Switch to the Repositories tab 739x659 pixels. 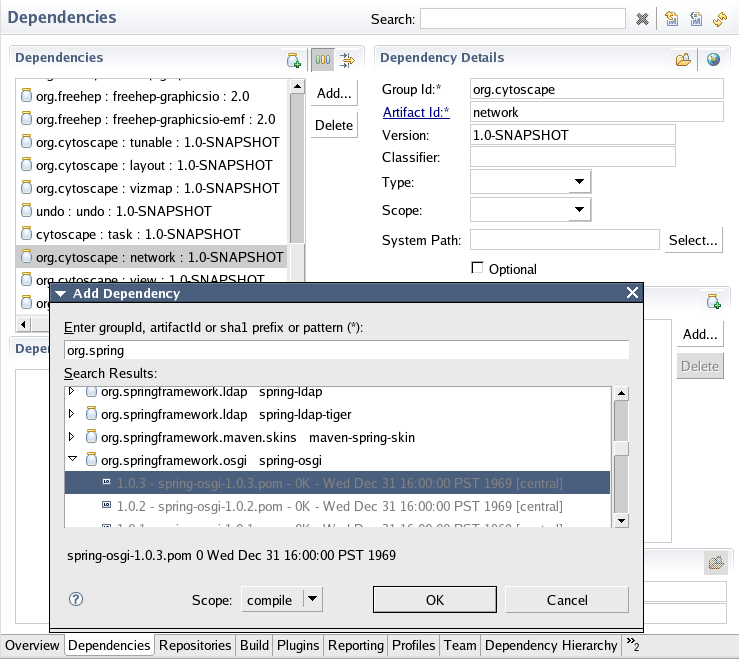pyautogui.click(x=195, y=646)
